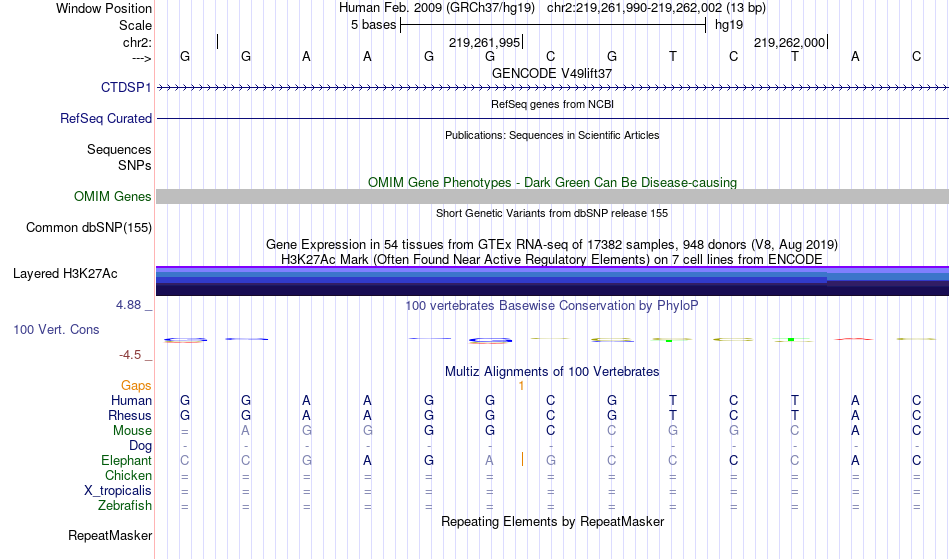
Task: Click the RepeatMasker track label
Action: (110, 535)
